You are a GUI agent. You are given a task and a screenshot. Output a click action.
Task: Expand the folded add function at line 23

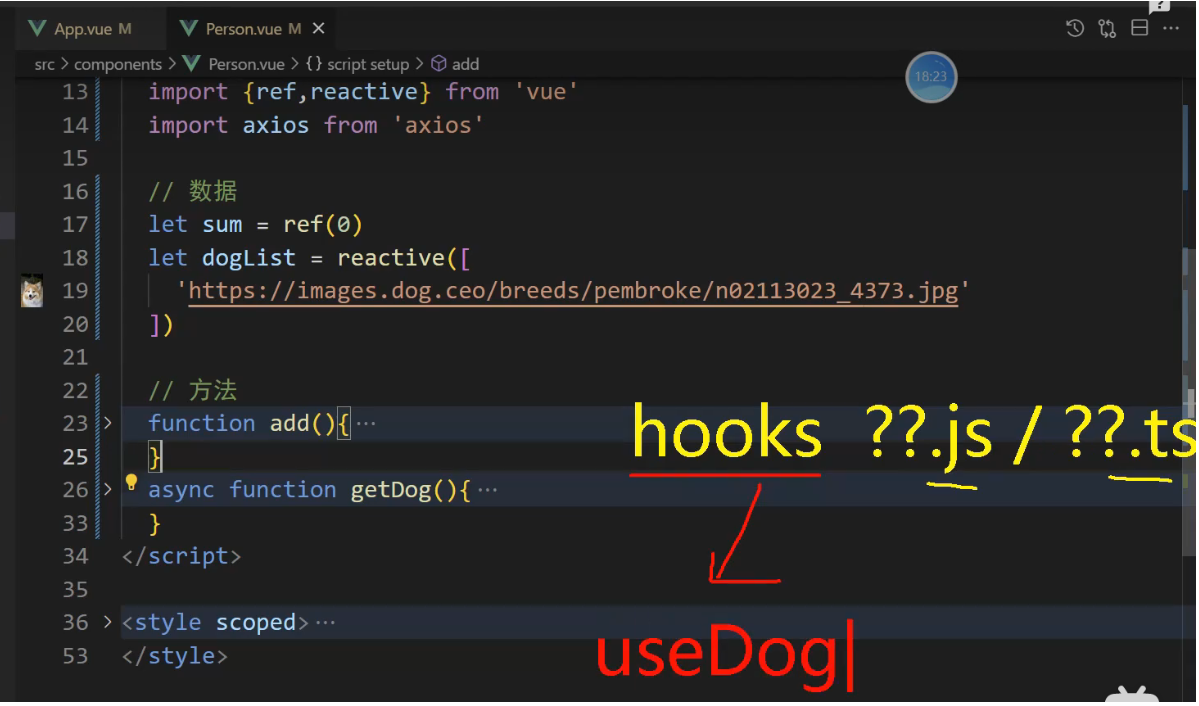pos(107,423)
